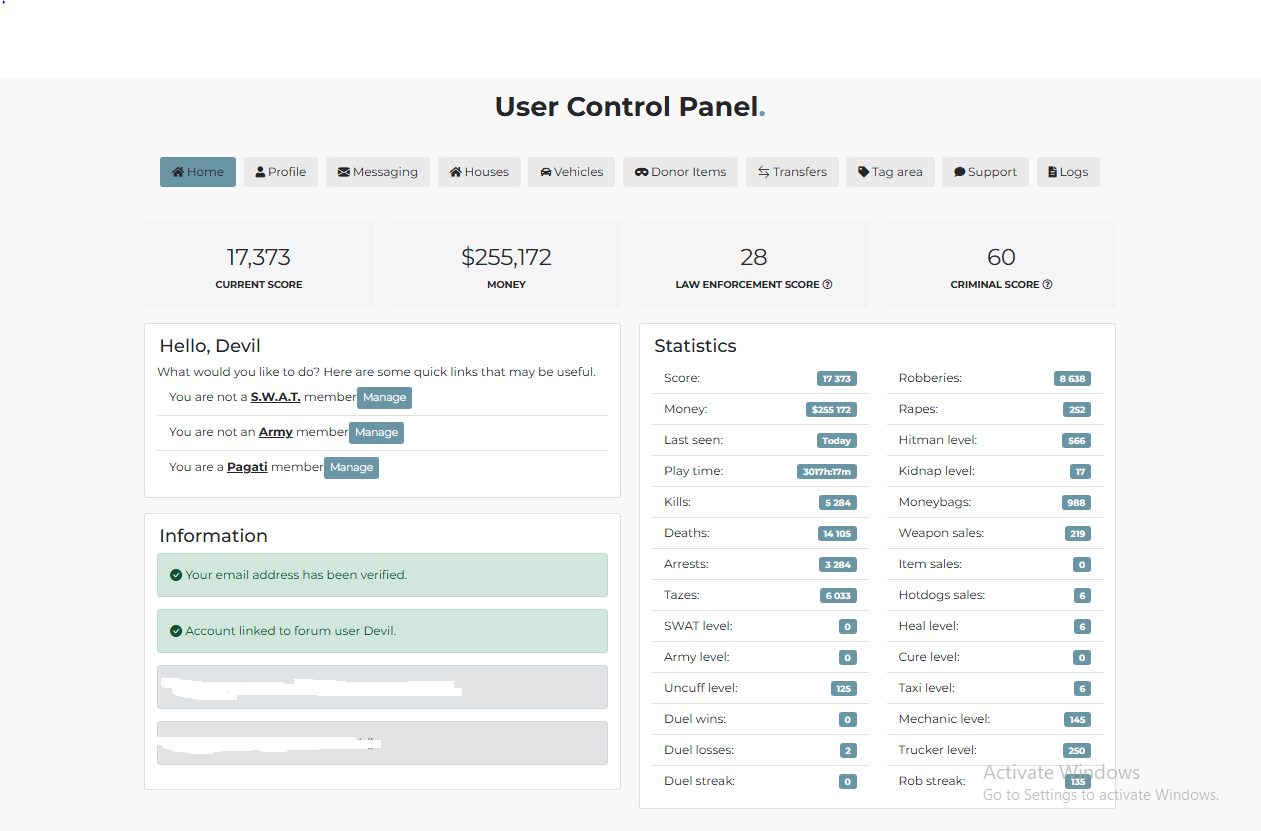The width and height of the screenshot is (1261, 831).
Task: Click the Criminal Score question mark icon
Action: (x=1047, y=285)
